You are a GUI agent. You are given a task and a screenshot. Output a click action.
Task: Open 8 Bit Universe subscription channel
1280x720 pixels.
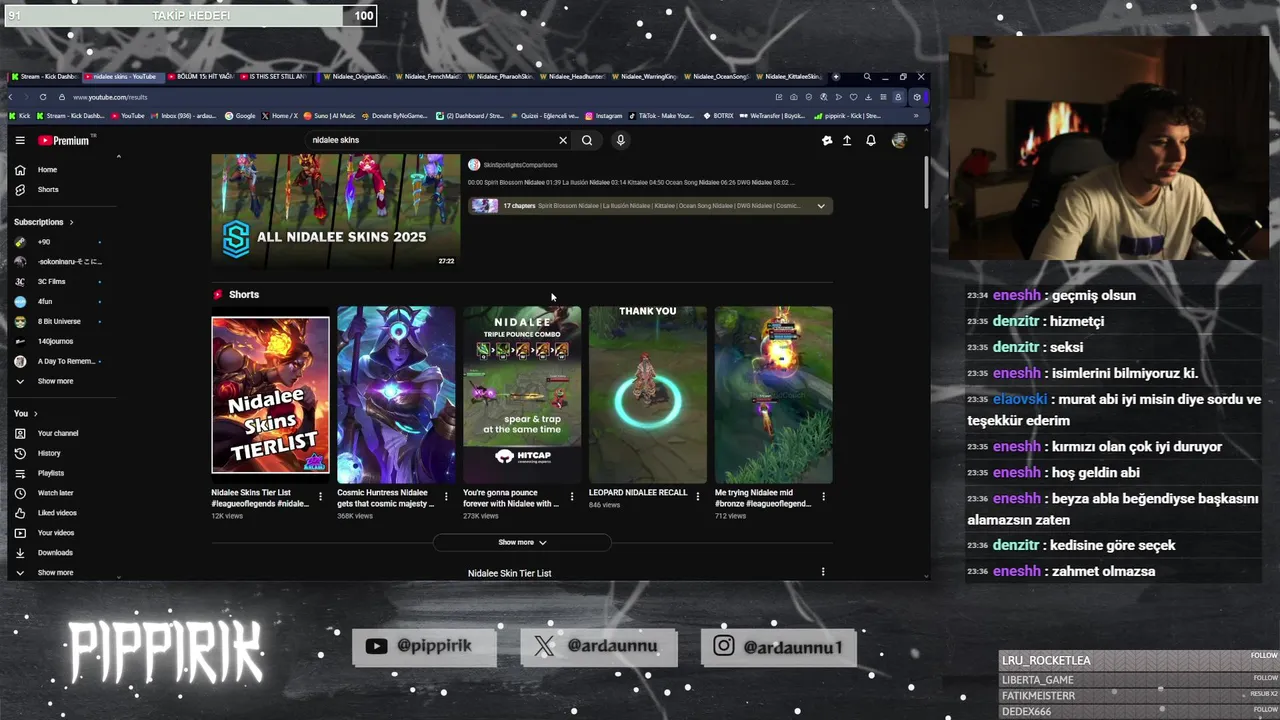click(x=60, y=322)
